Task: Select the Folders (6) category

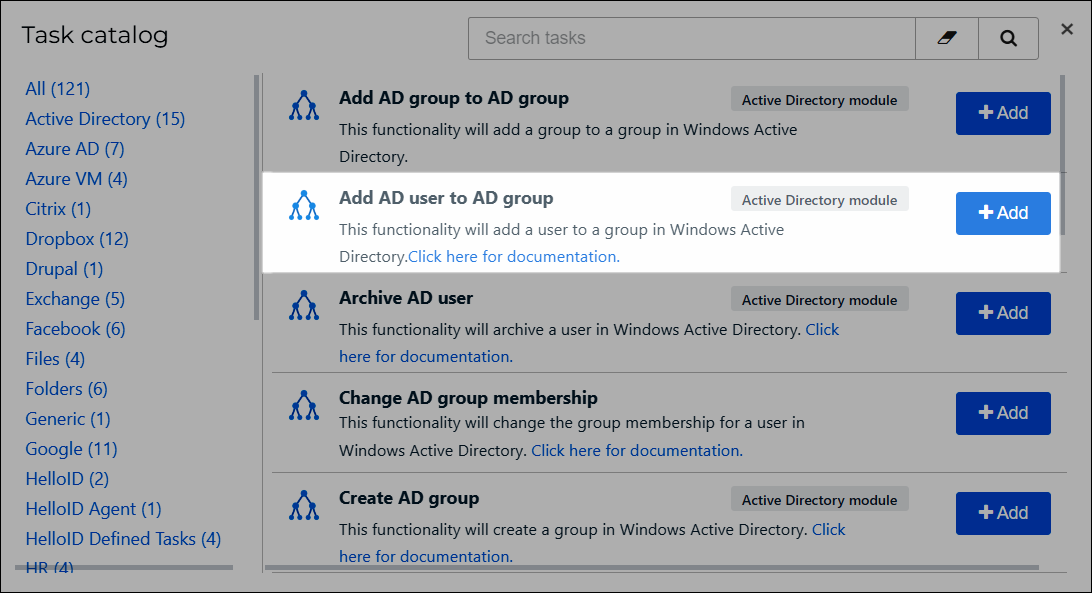Action: click(67, 389)
